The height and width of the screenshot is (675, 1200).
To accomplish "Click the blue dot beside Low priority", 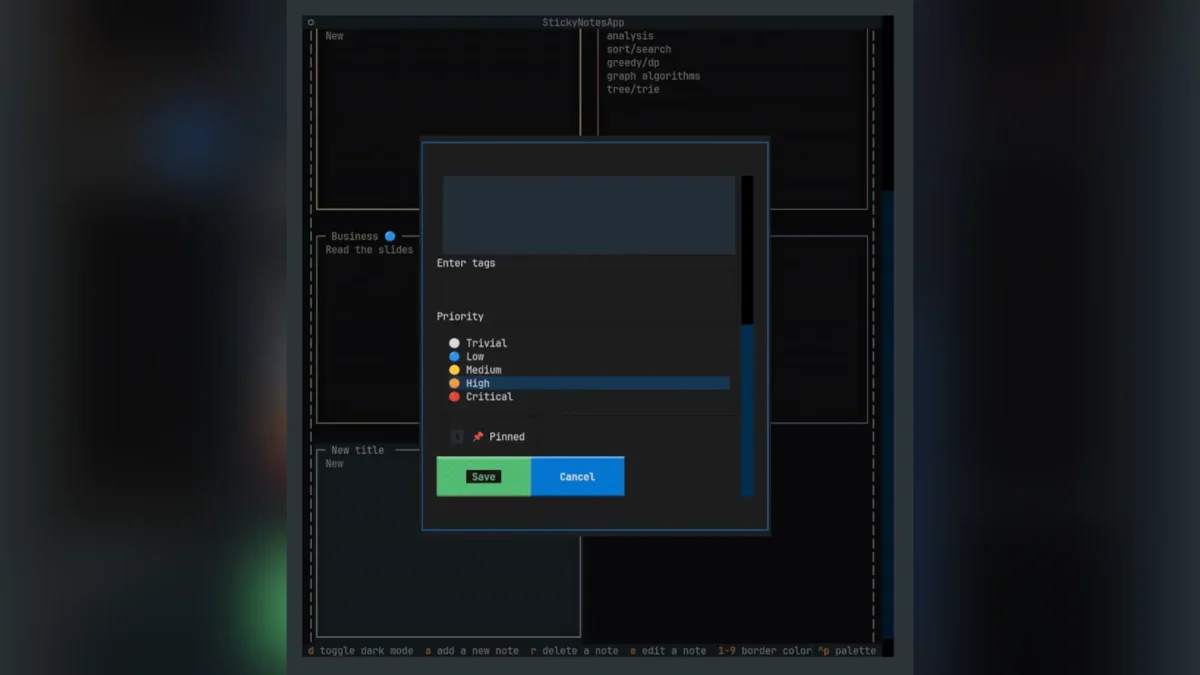I will tap(454, 356).
